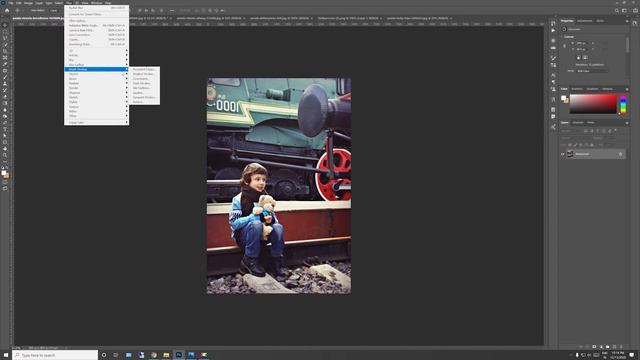Image resolution: width=640 pixels, height=360 pixels.
Task: Expand the Sharpen filter submenu
Action: [x=96, y=93]
